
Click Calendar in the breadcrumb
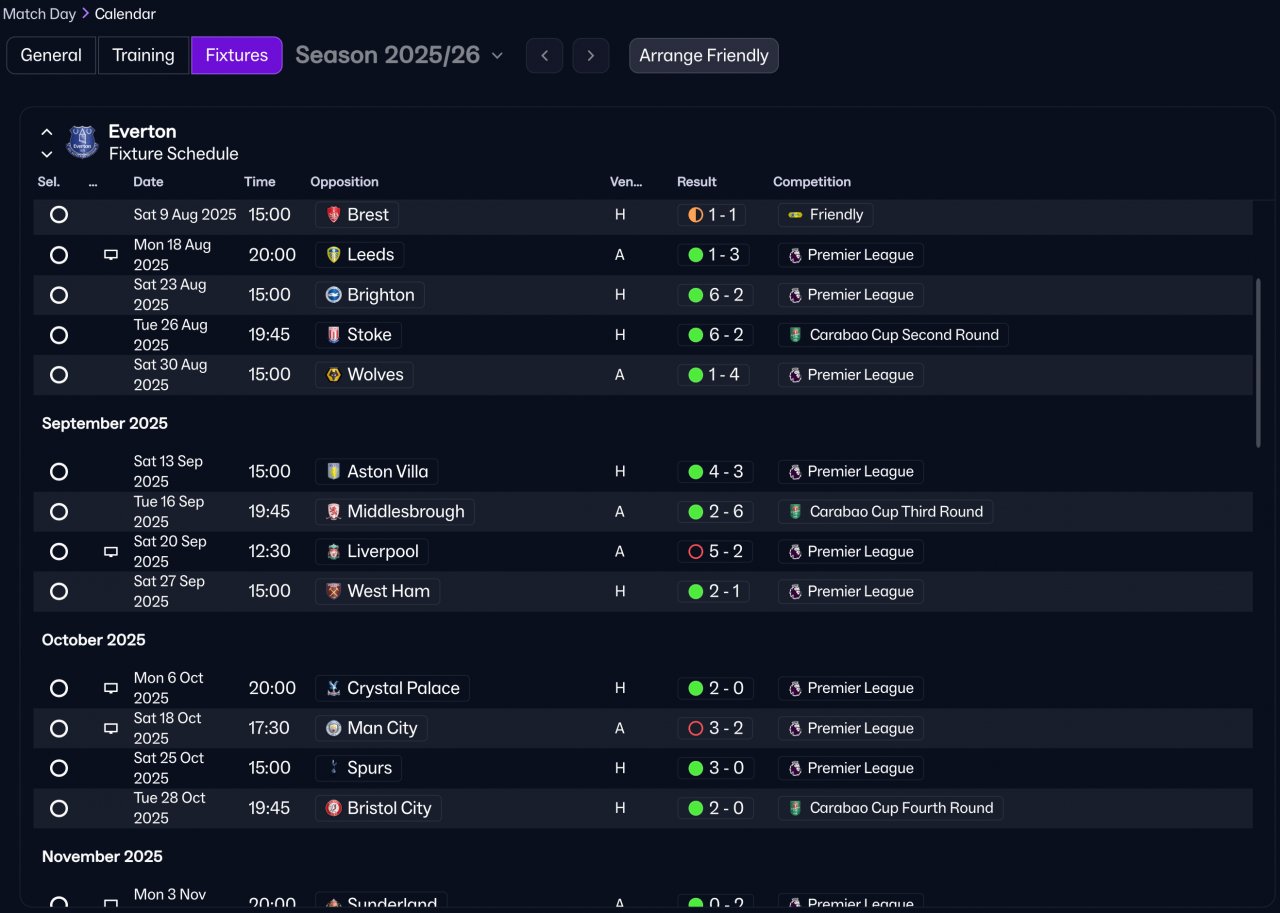[125, 14]
